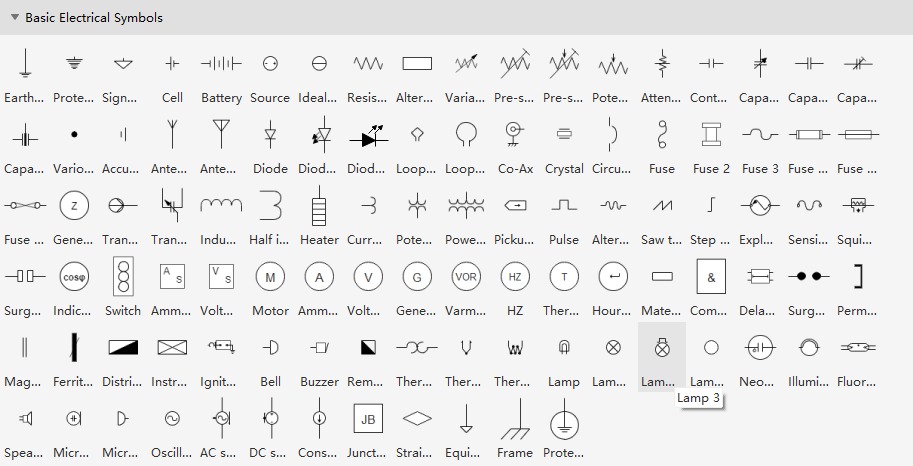Pick the Circuit breaker symbol
This screenshot has height=466, width=913.
[611, 135]
